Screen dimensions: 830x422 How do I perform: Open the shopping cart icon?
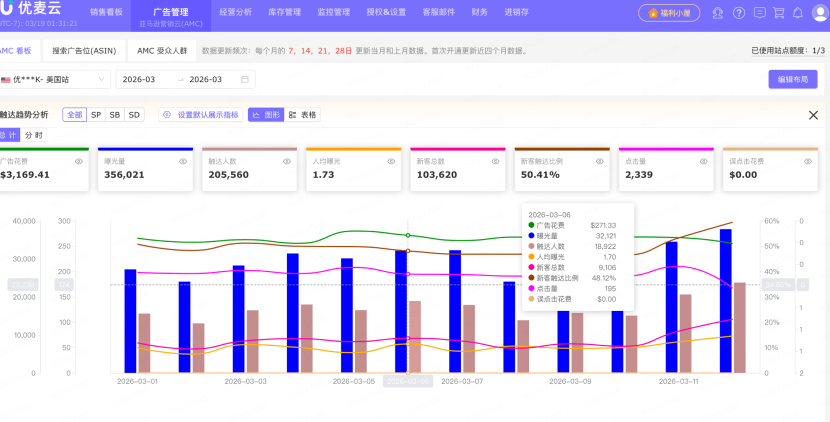click(779, 13)
